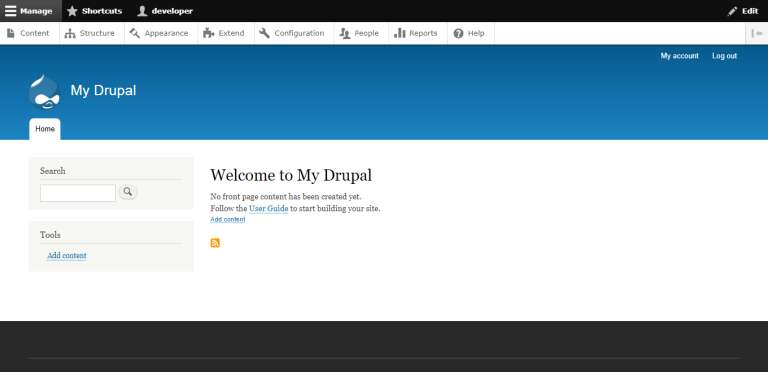The height and width of the screenshot is (372, 768).
Task: Focus the Search input field
Action: [x=78, y=193]
